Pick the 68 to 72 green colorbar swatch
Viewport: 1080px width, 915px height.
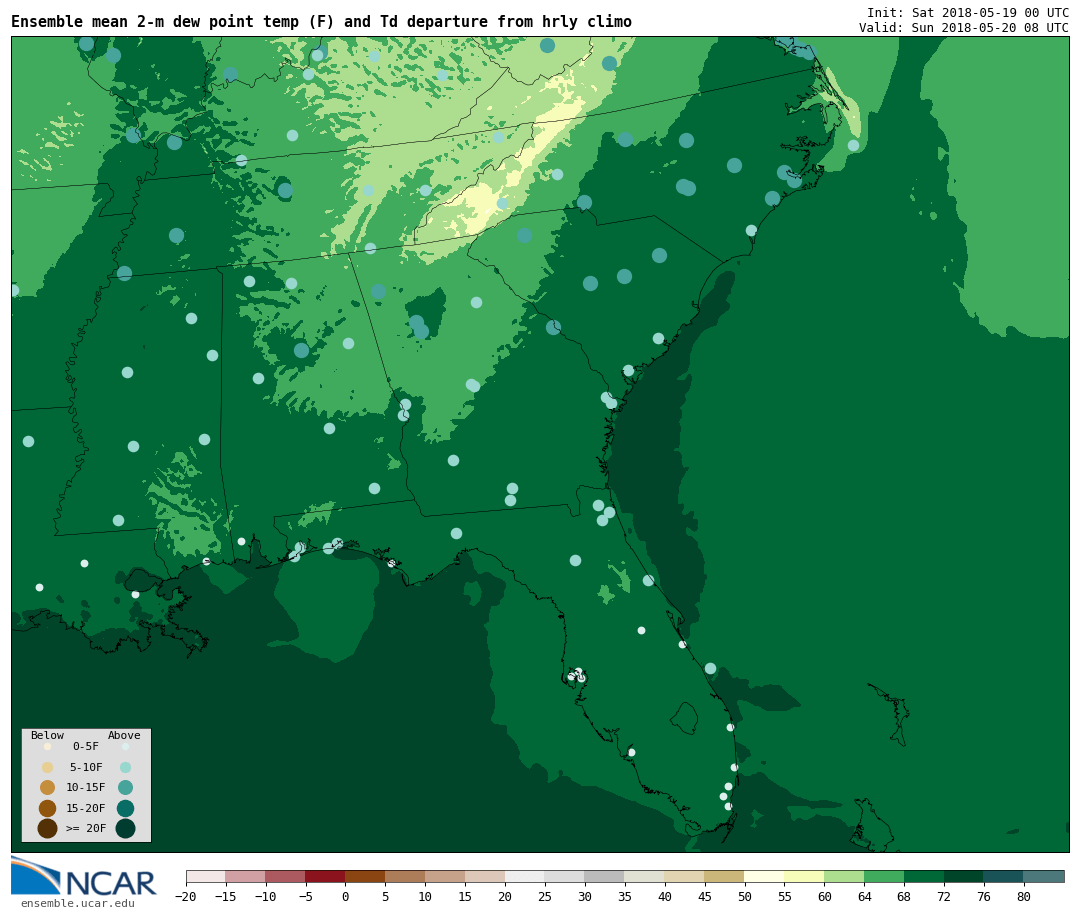[x=924, y=876]
